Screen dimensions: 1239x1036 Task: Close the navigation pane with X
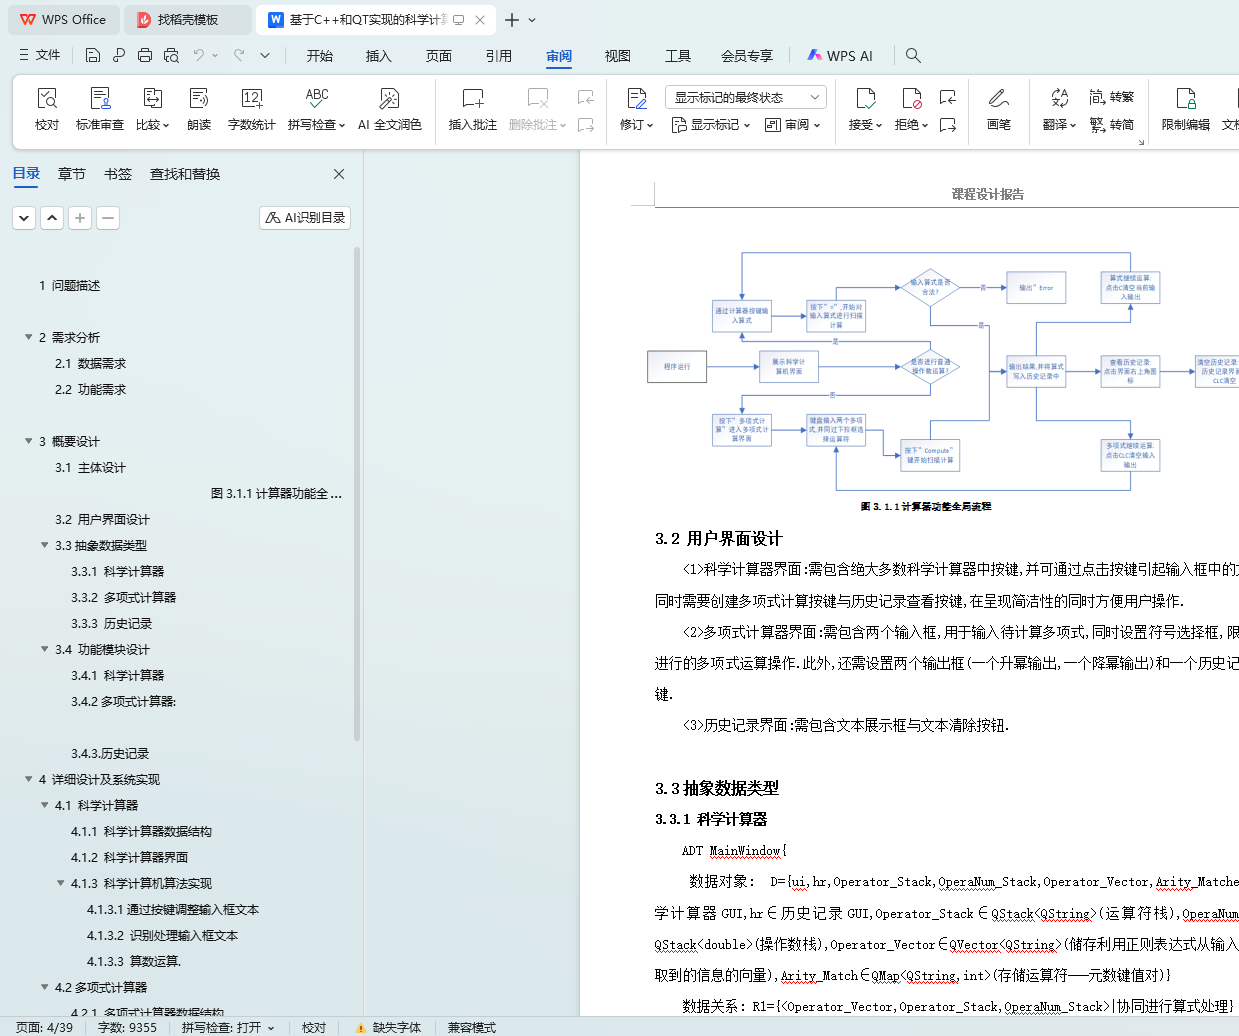click(339, 174)
